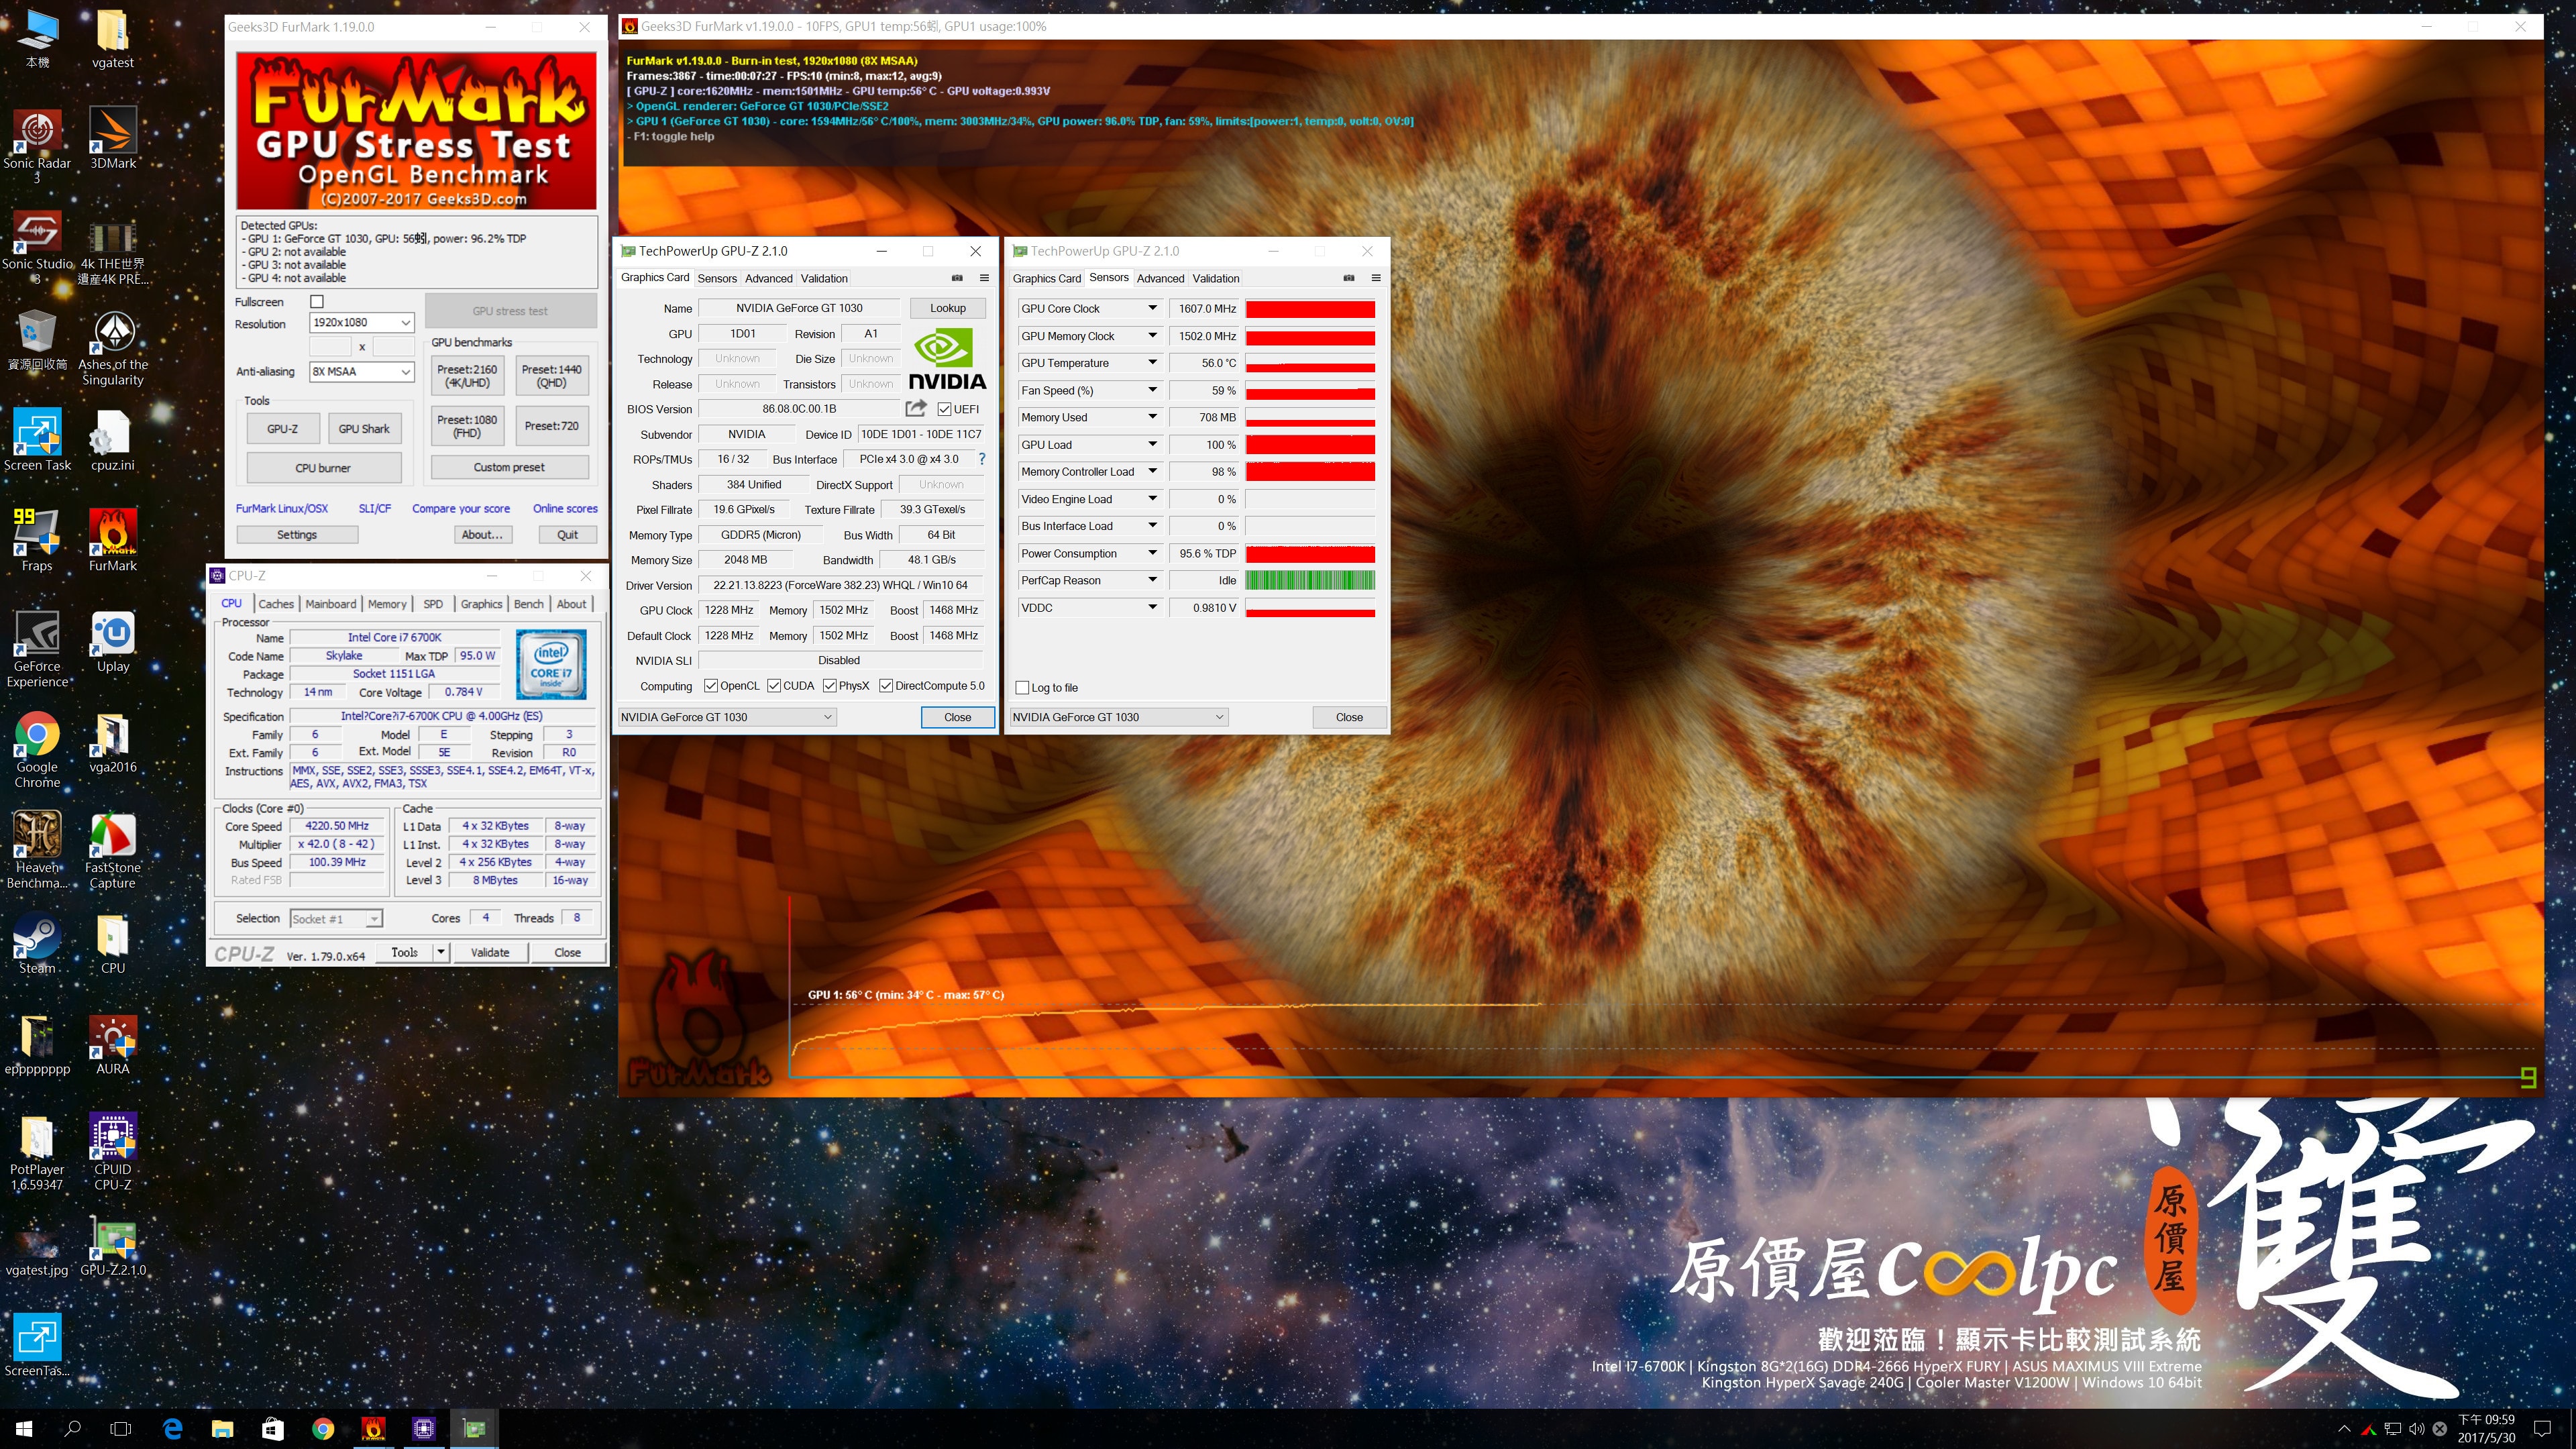Expand the GPU Core Clock sensor dropdown
This screenshot has width=2576, height=1449.
[1152, 308]
